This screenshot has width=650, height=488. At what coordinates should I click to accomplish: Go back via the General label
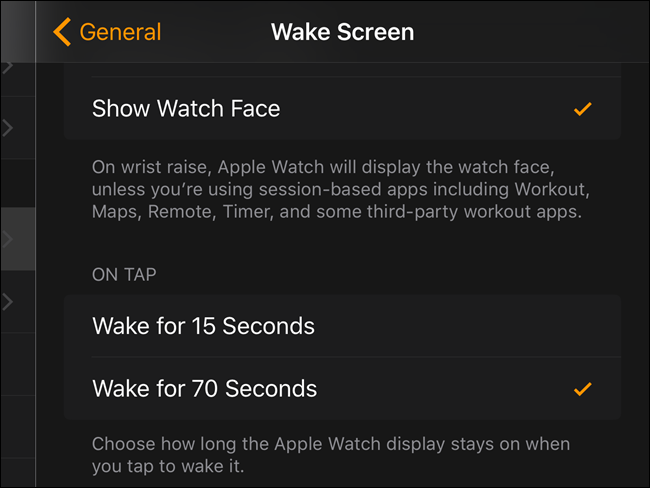tap(120, 32)
